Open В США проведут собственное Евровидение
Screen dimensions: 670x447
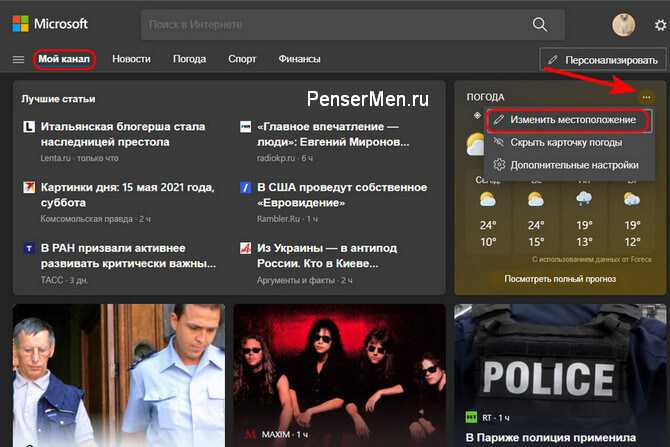342,195
